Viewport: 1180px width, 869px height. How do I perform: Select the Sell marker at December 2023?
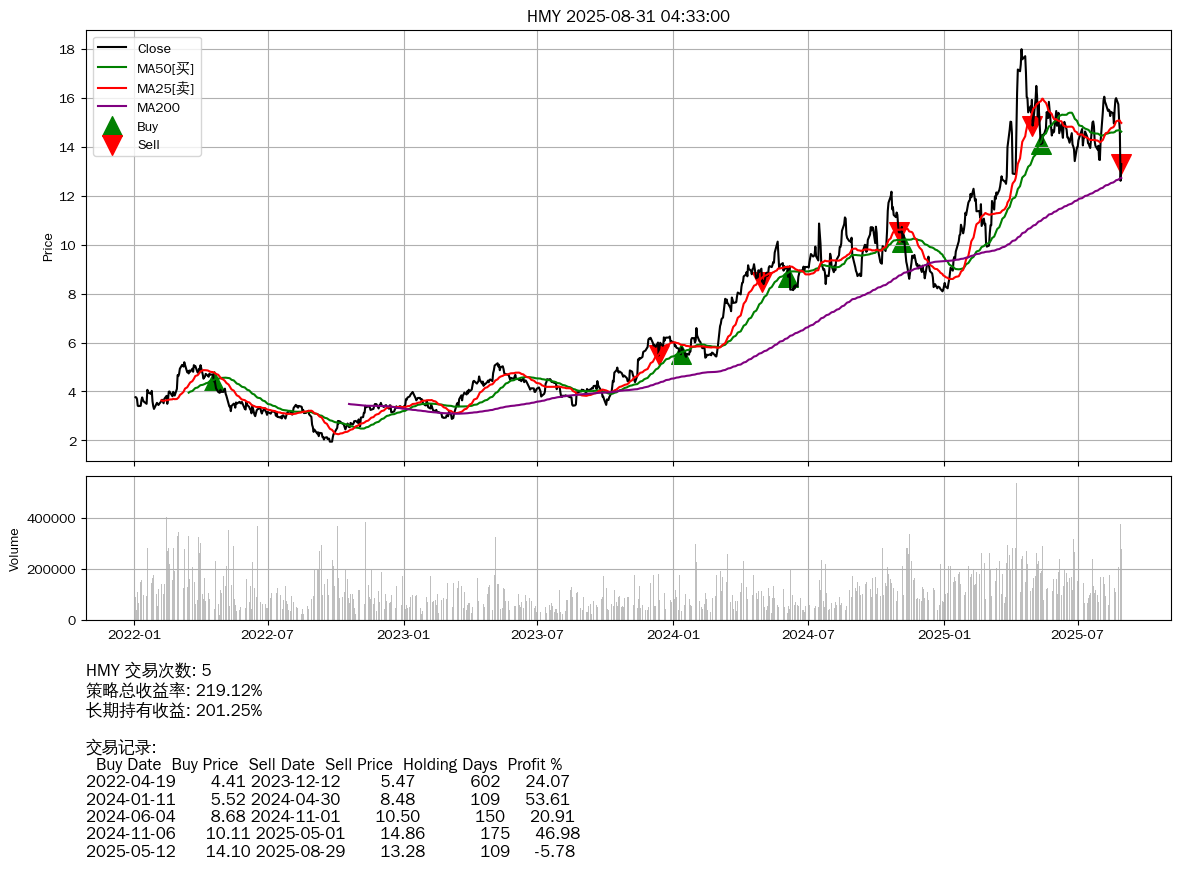pos(659,354)
